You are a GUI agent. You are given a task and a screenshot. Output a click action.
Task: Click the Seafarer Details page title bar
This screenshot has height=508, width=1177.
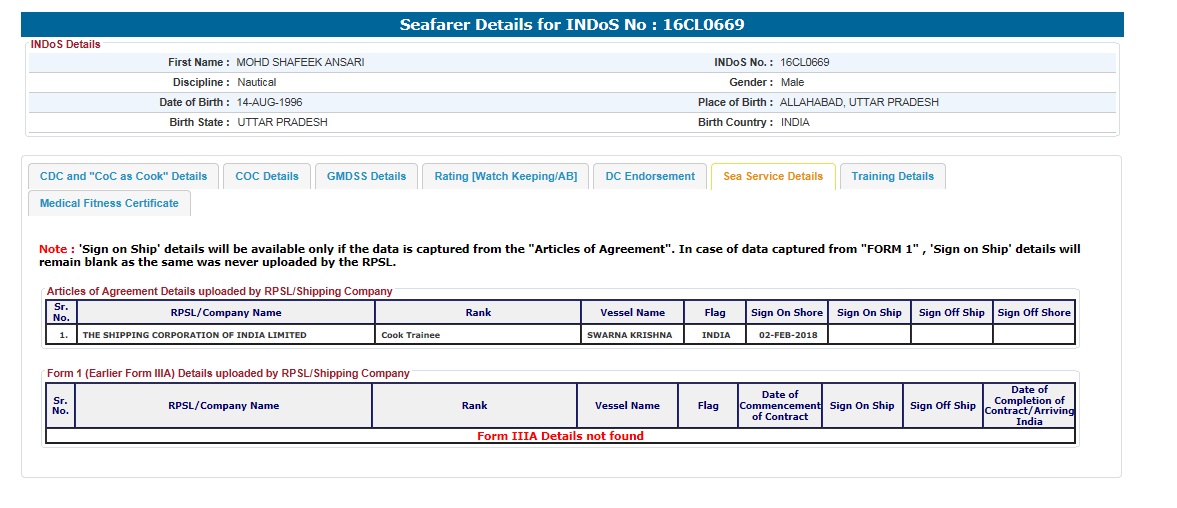tap(572, 24)
